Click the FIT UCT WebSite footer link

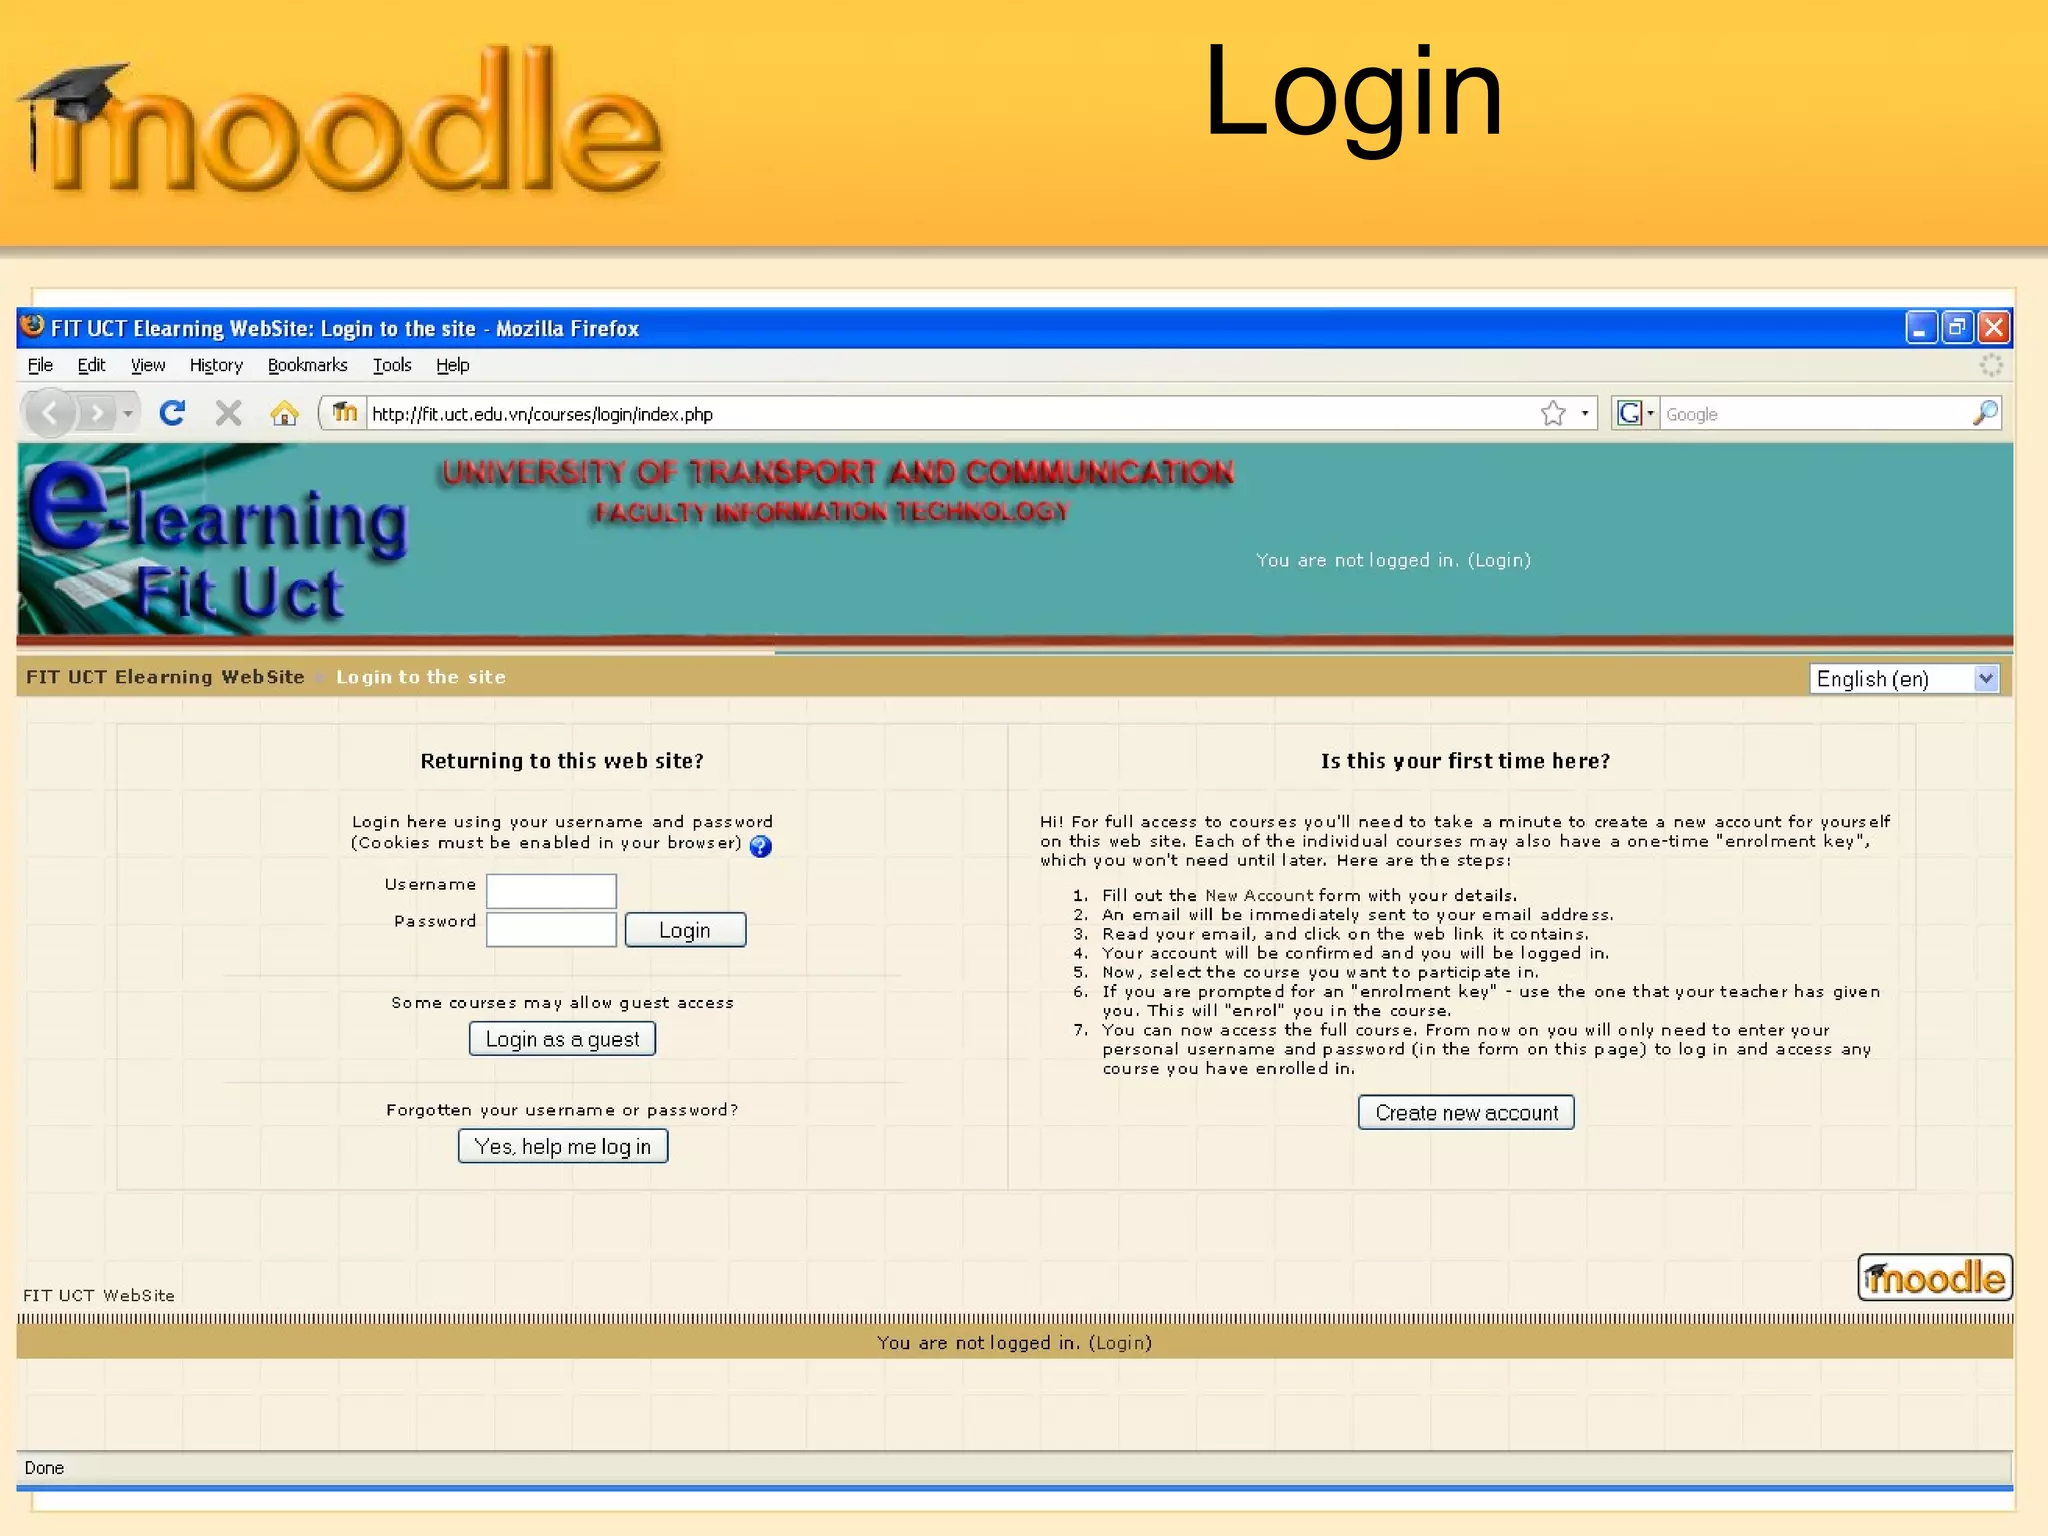(99, 1295)
